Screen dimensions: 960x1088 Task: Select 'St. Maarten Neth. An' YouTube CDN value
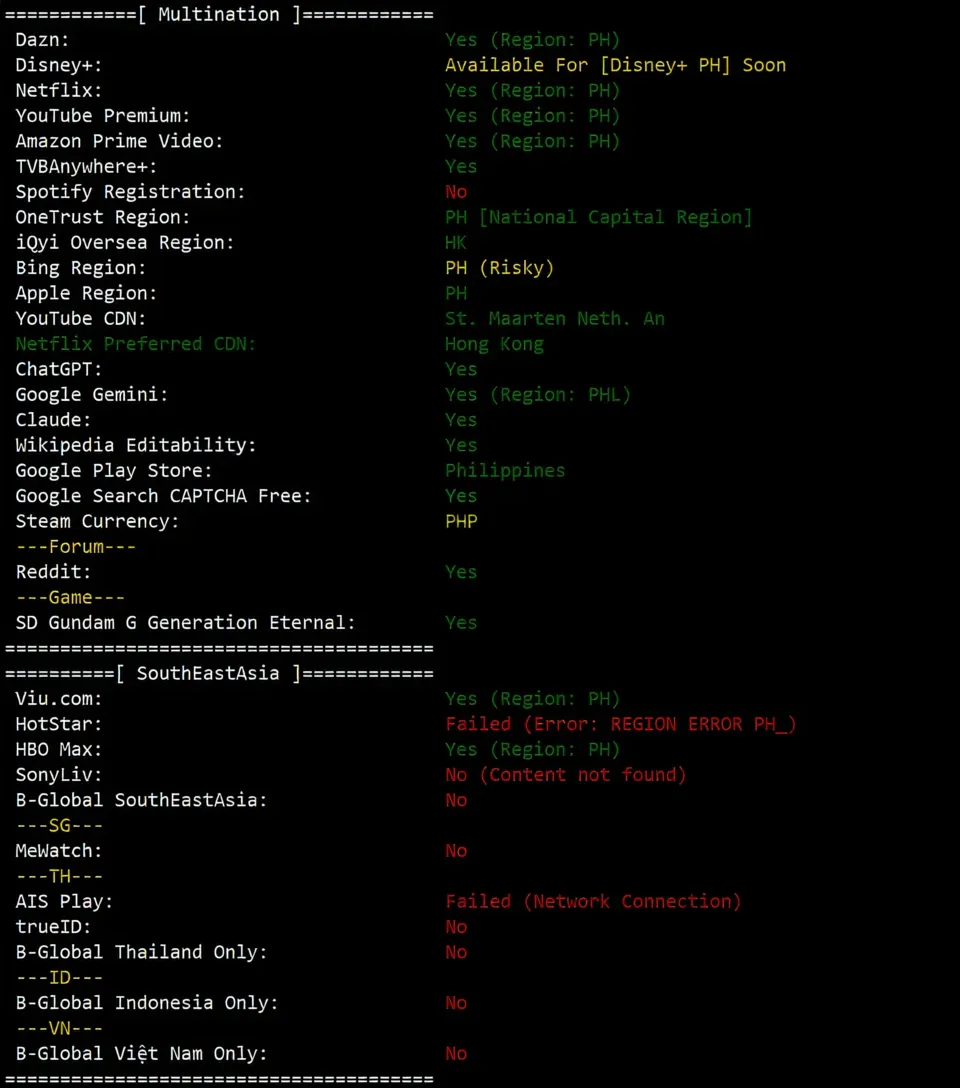pos(555,318)
